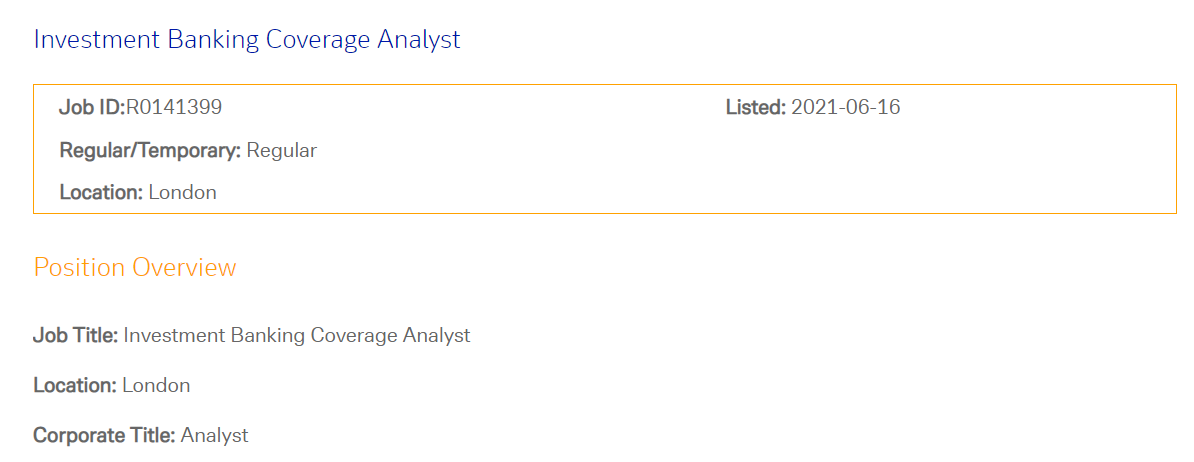This screenshot has height=462, width=1194.
Task: Click the Location label below Job Title
Action: coord(75,385)
